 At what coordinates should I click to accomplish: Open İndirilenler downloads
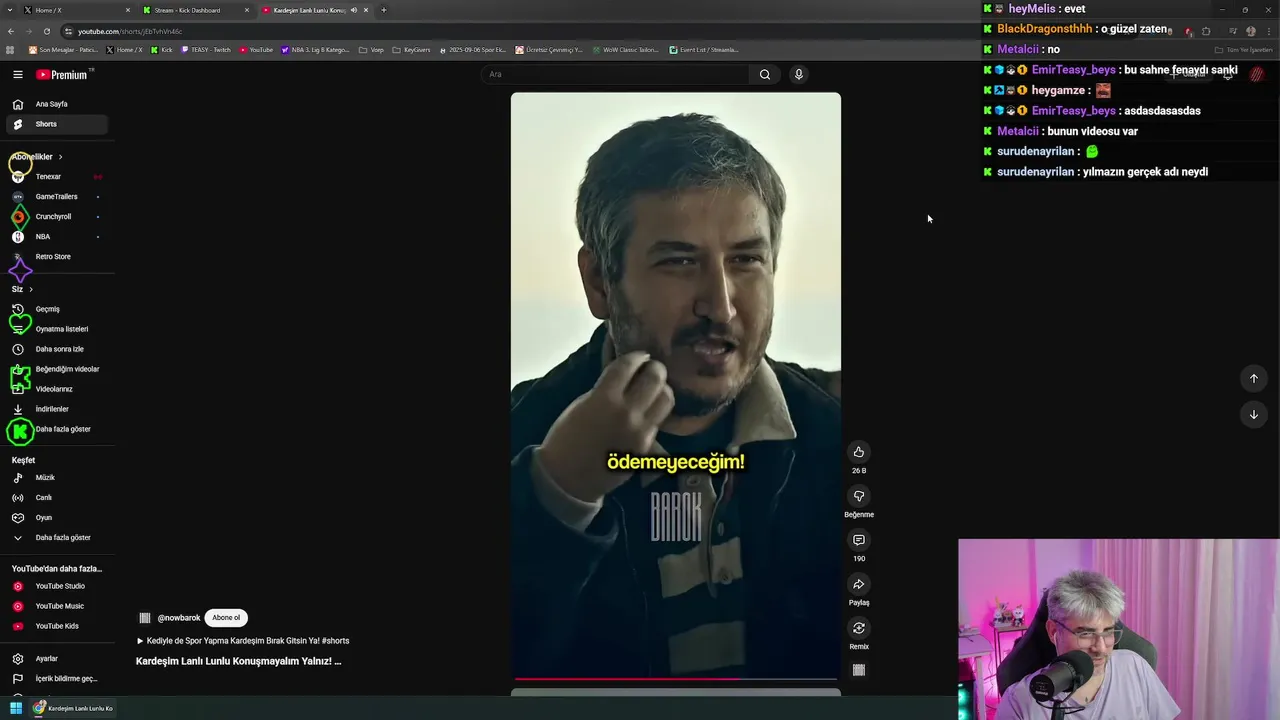pos(56,409)
